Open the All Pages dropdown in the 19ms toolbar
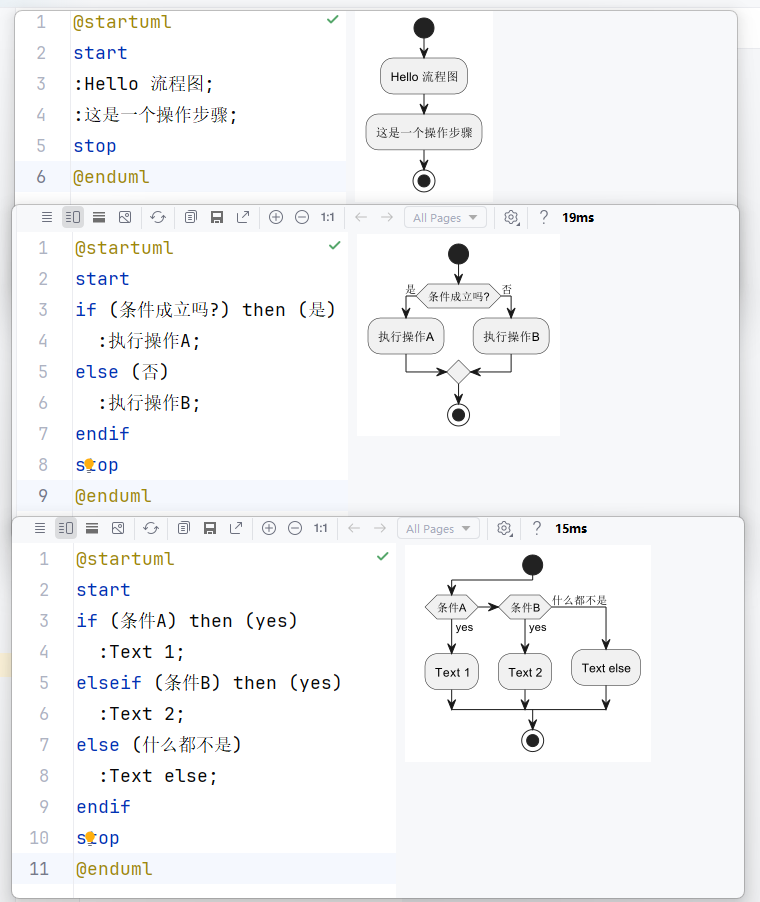 (446, 217)
